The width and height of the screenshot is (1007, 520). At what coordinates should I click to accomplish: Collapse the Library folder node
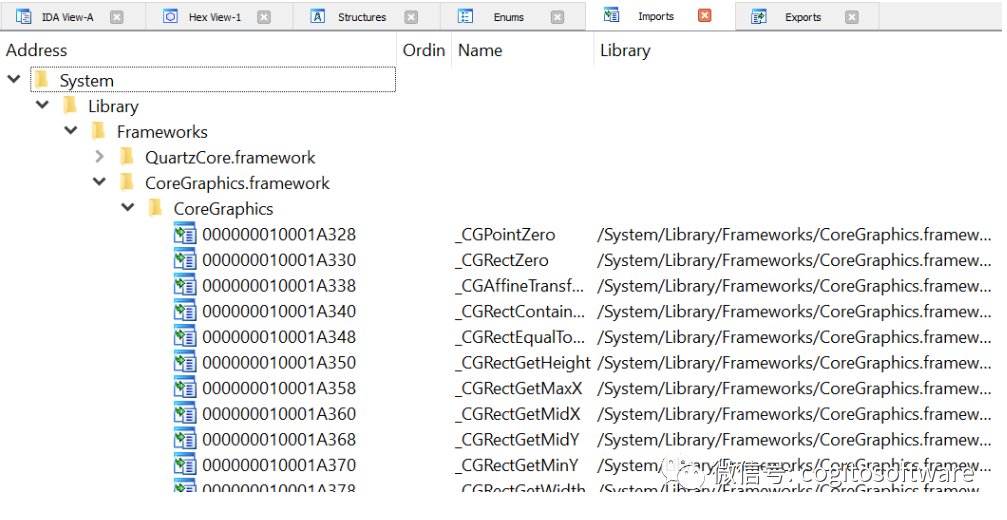[x=42, y=105]
